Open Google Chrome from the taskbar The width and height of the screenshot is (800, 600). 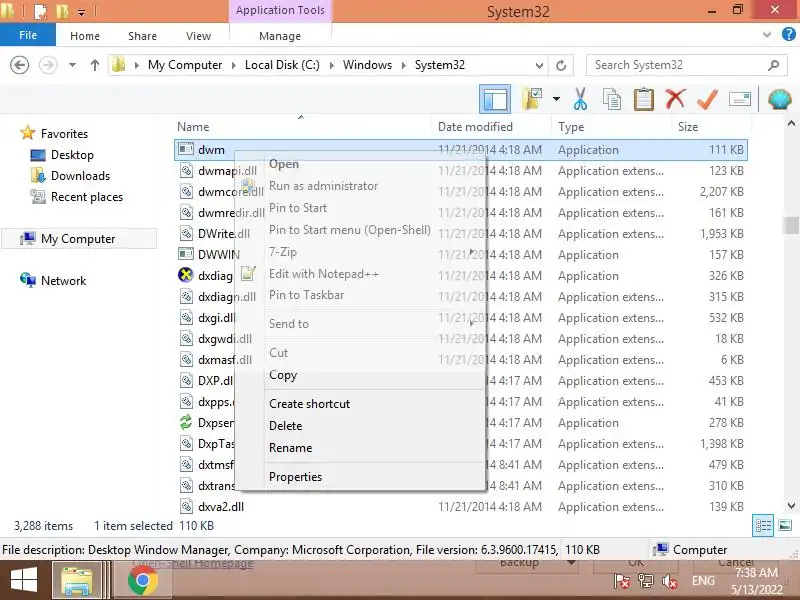coord(142,581)
